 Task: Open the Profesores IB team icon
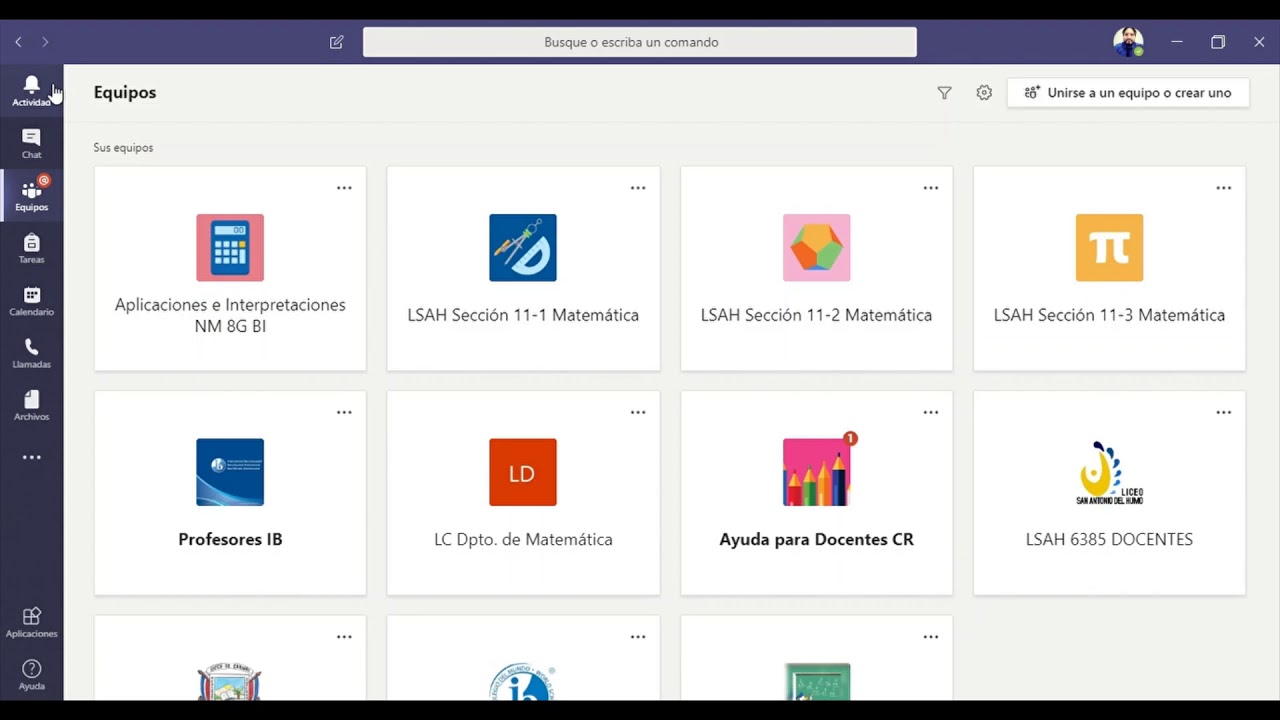[230, 472]
